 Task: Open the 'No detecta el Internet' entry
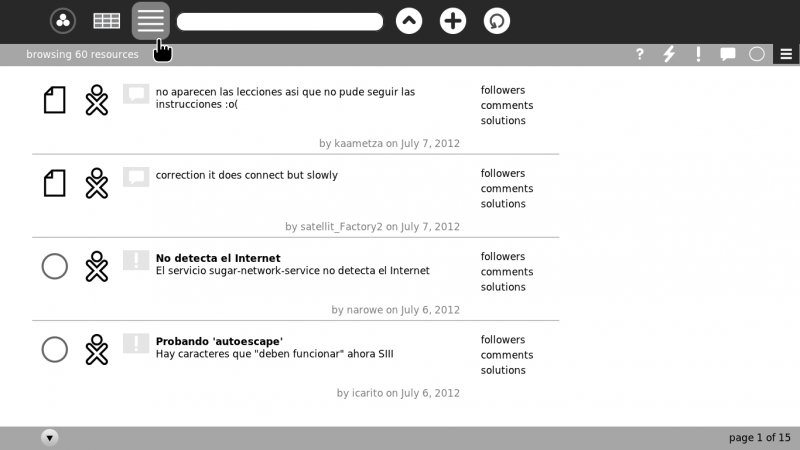click(x=218, y=258)
